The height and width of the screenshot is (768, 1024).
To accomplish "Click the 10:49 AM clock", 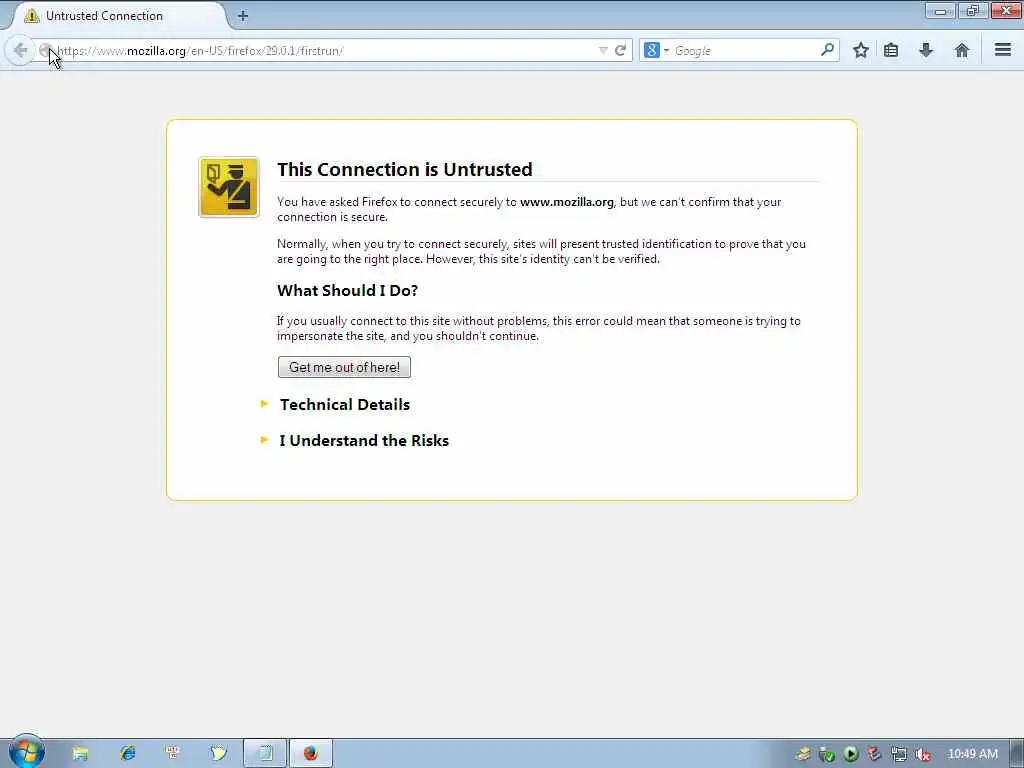I will pyautogui.click(x=972, y=754).
